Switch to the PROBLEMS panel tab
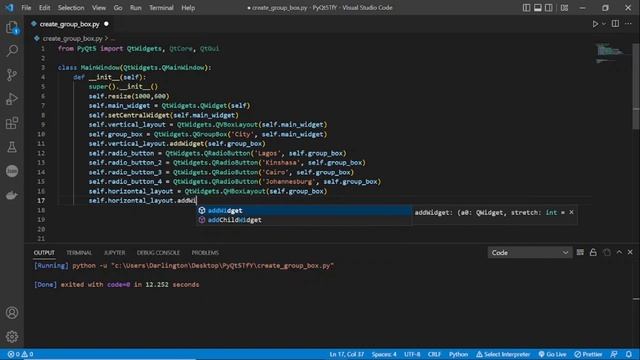 [205, 253]
